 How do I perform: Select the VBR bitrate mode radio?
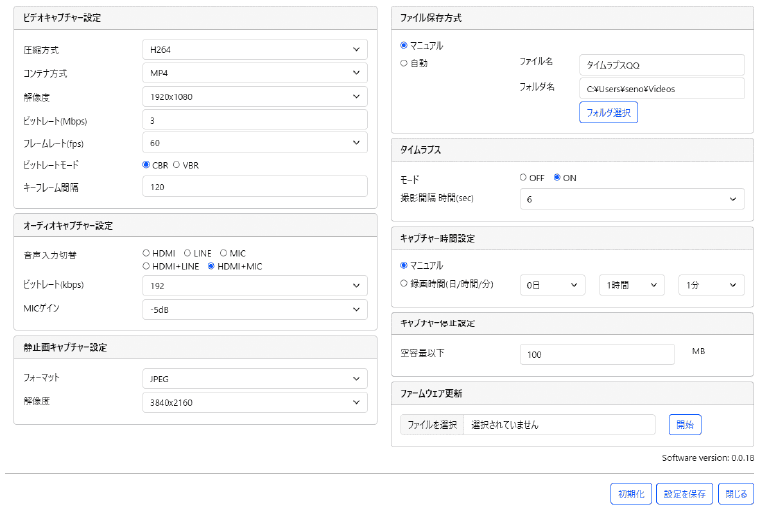176,165
